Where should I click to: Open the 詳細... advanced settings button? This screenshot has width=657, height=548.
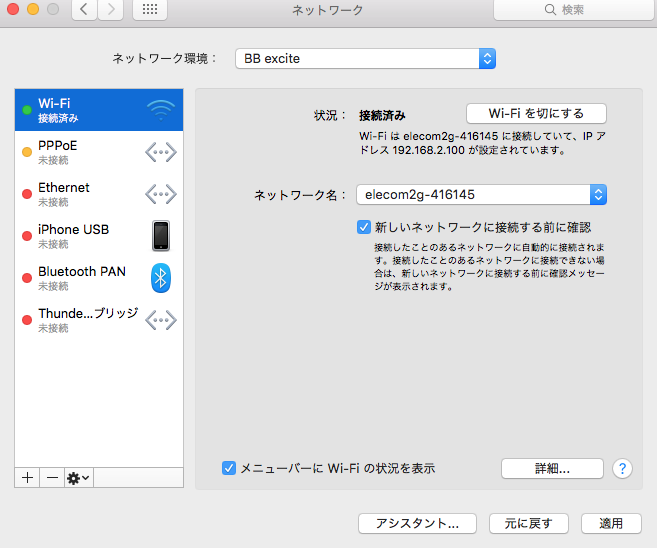point(552,468)
